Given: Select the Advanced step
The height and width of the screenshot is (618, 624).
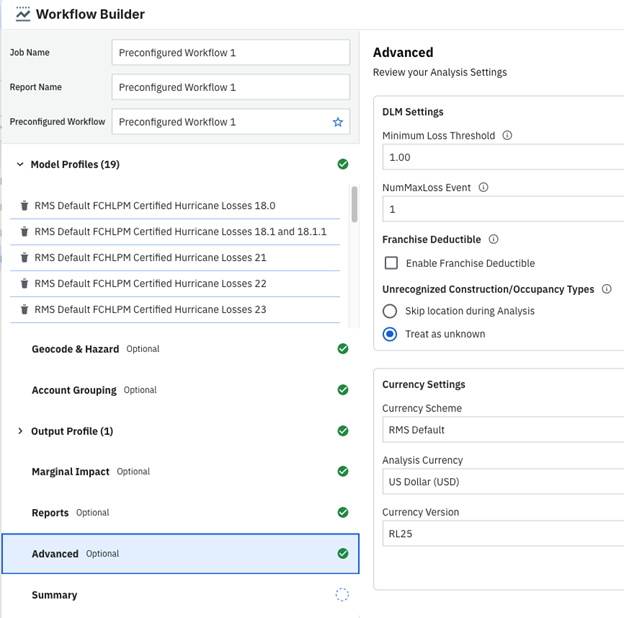Looking at the screenshot, I should coord(180,554).
